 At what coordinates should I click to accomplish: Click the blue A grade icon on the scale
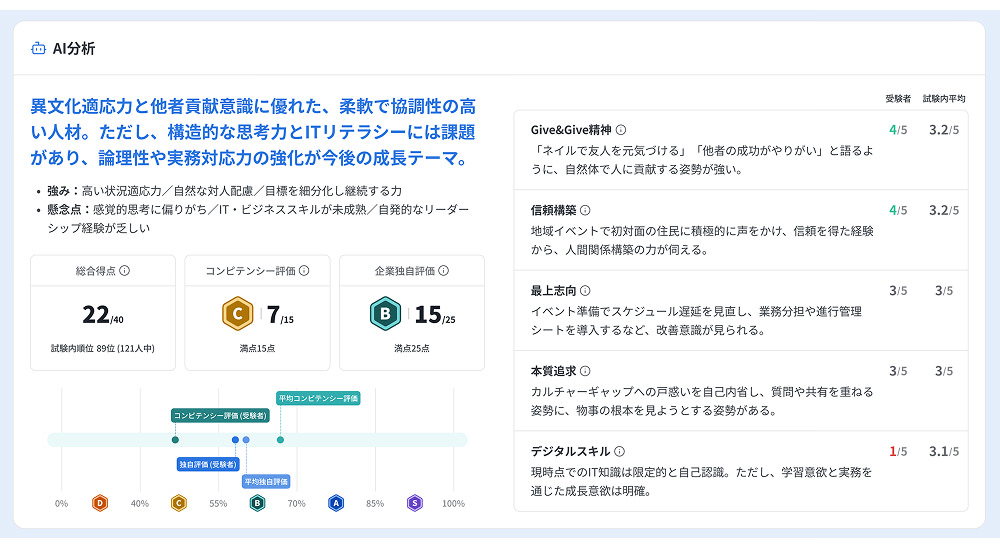click(336, 503)
